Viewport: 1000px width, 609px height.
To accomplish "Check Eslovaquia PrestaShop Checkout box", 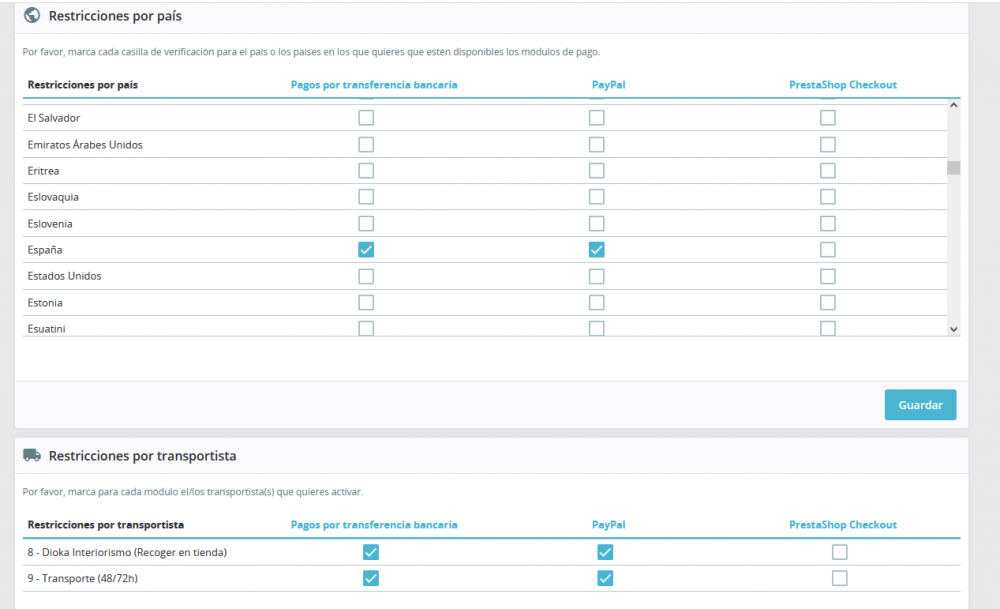I will click(x=828, y=197).
